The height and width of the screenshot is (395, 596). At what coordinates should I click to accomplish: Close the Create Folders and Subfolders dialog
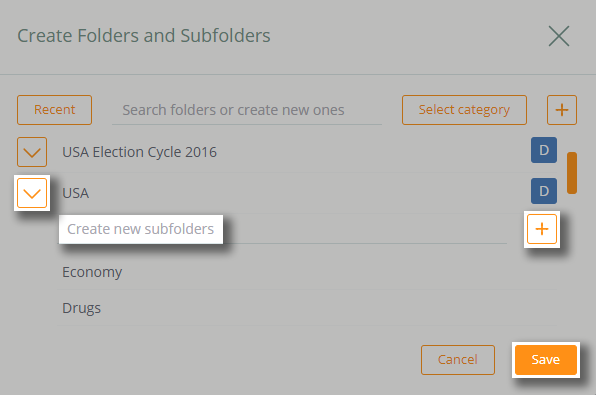pyautogui.click(x=559, y=36)
